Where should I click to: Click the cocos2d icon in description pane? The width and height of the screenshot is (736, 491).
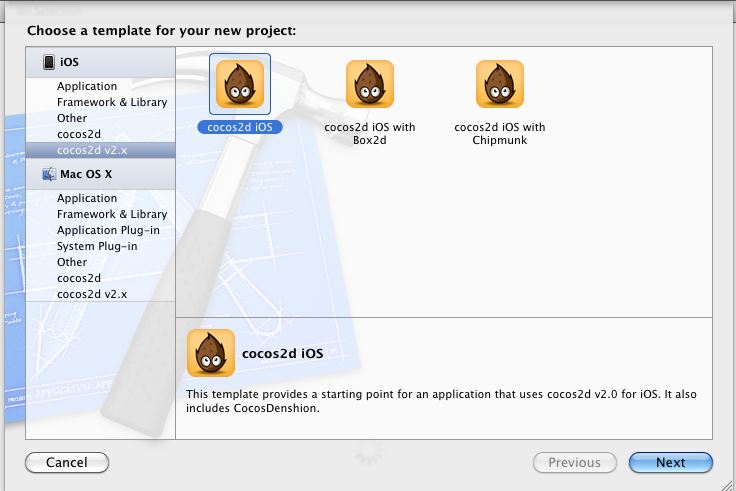point(211,353)
